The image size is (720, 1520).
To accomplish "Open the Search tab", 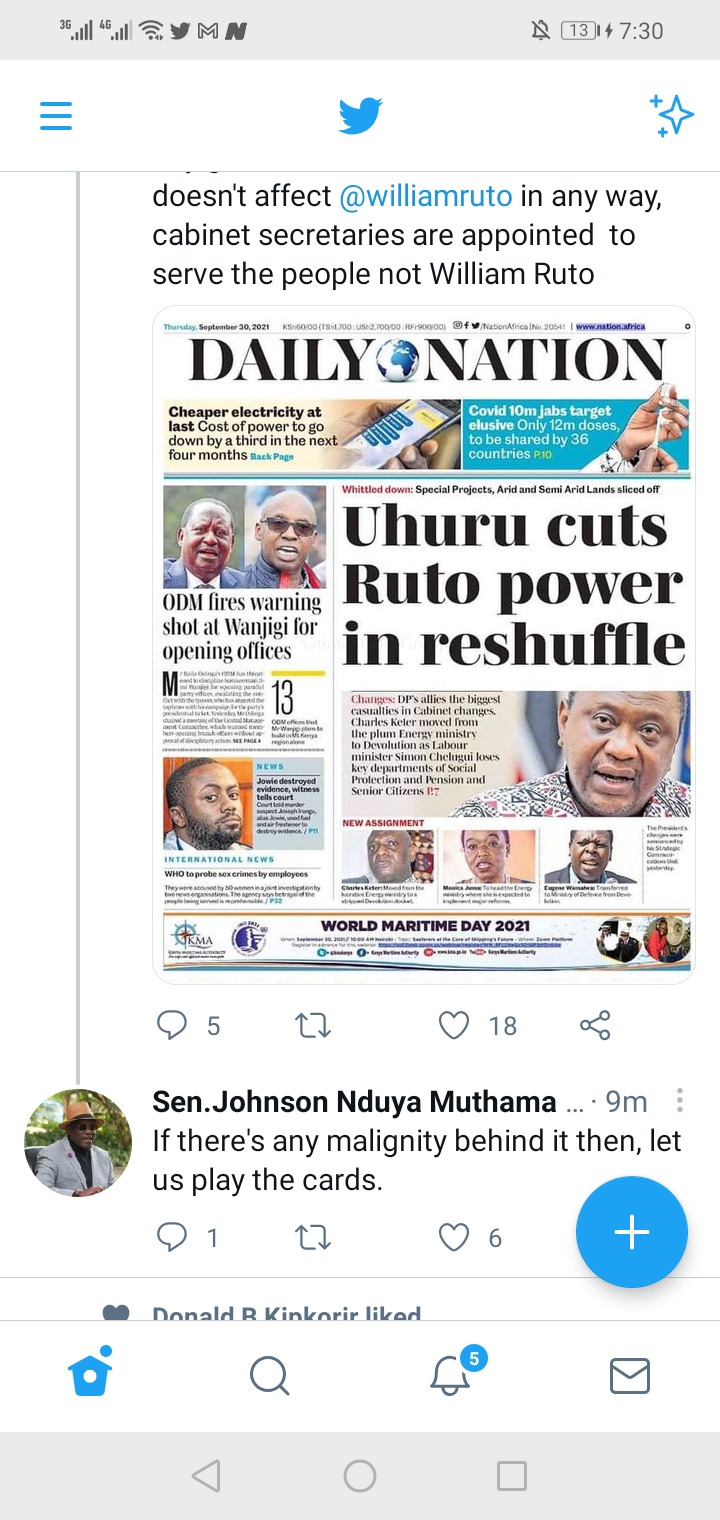I will click(269, 1375).
